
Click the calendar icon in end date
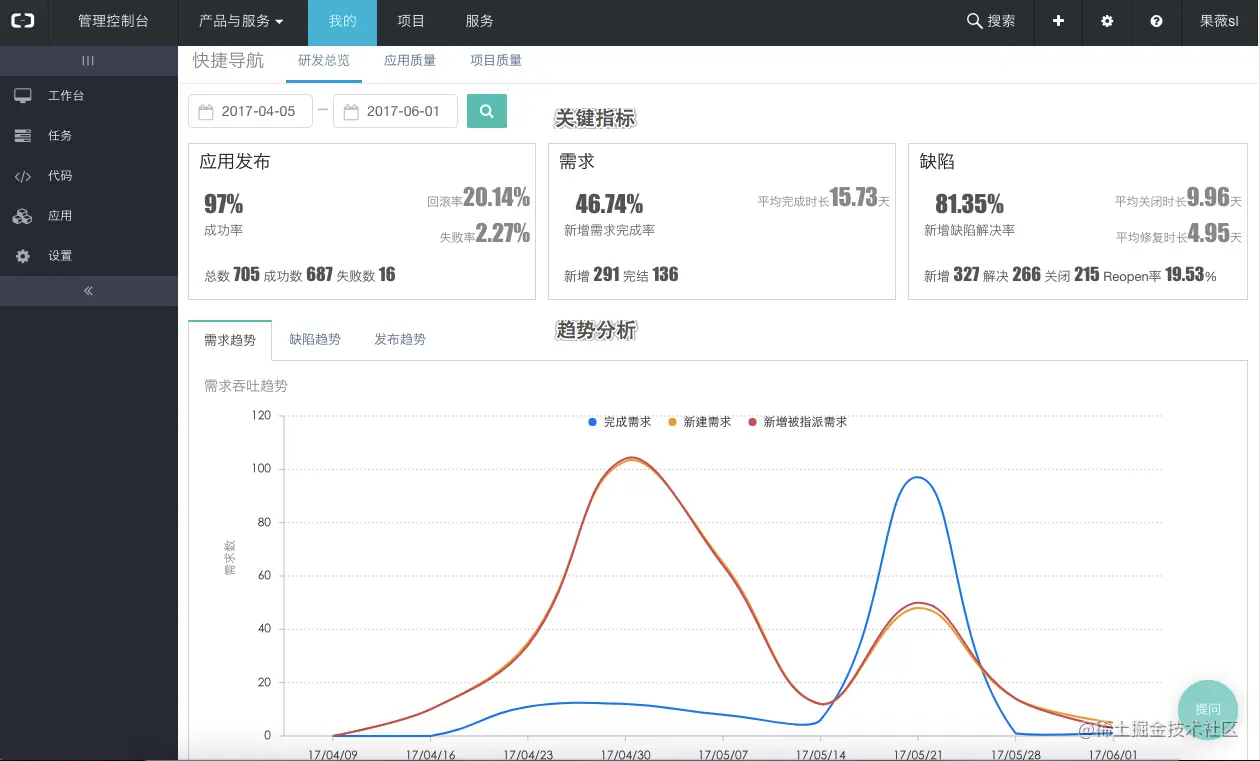[x=351, y=111]
